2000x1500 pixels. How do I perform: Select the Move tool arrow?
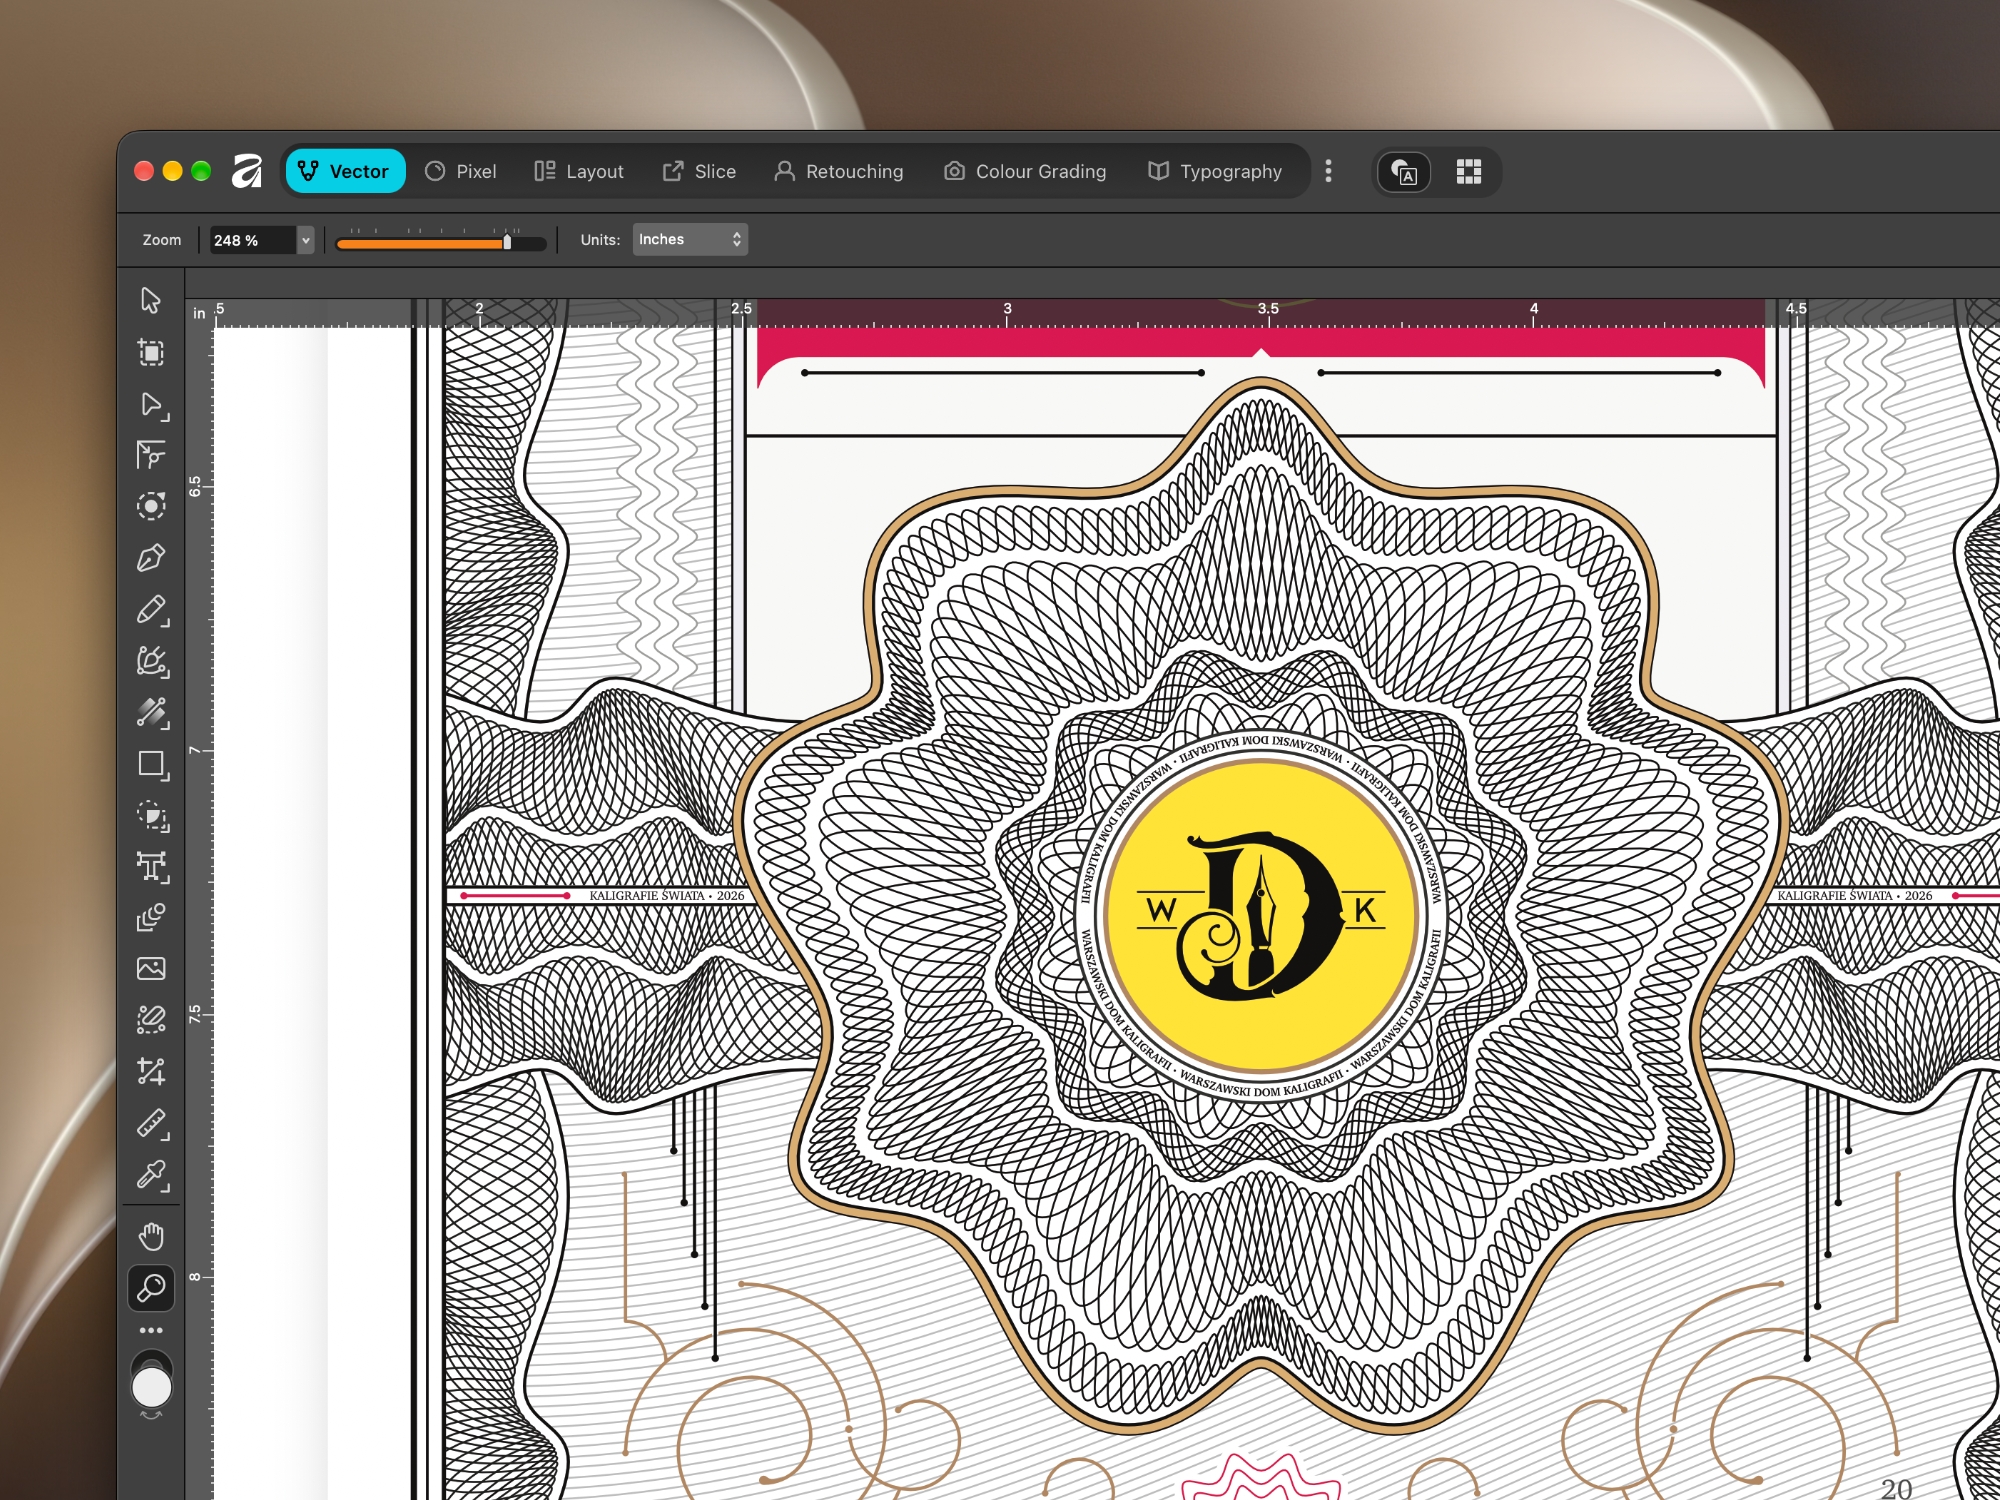click(x=151, y=300)
